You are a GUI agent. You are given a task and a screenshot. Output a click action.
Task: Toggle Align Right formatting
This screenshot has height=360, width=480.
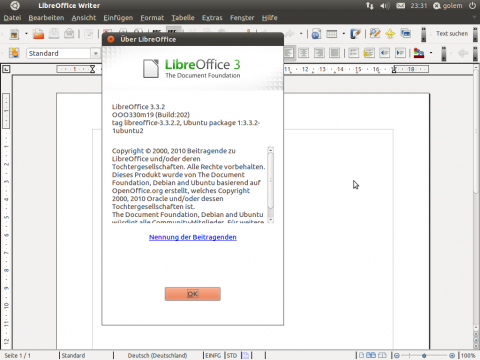point(319,53)
